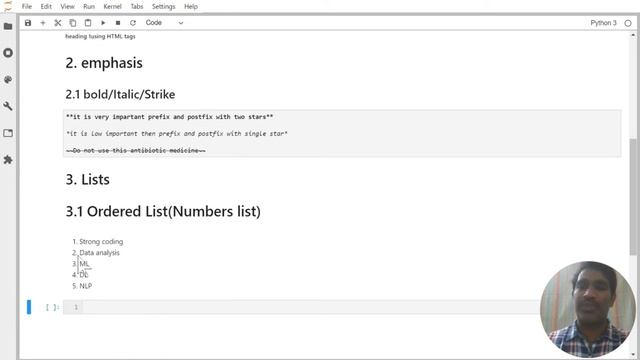
Task: Click the '2.1 bold/Italic/Strike' heading
Action: coord(120,94)
